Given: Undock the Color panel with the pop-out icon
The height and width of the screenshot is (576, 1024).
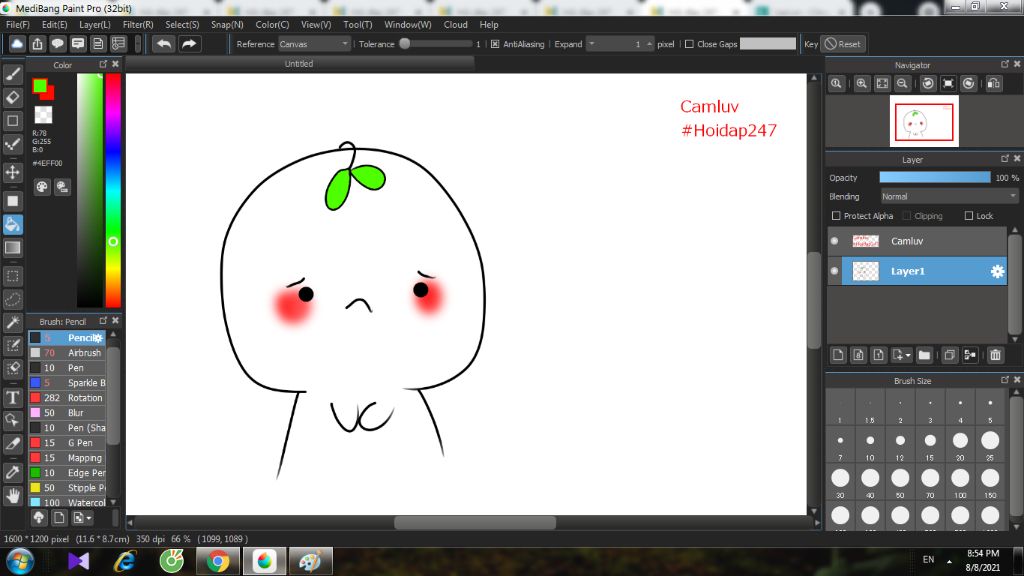Looking at the screenshot, I should click(x=103, y=64).
